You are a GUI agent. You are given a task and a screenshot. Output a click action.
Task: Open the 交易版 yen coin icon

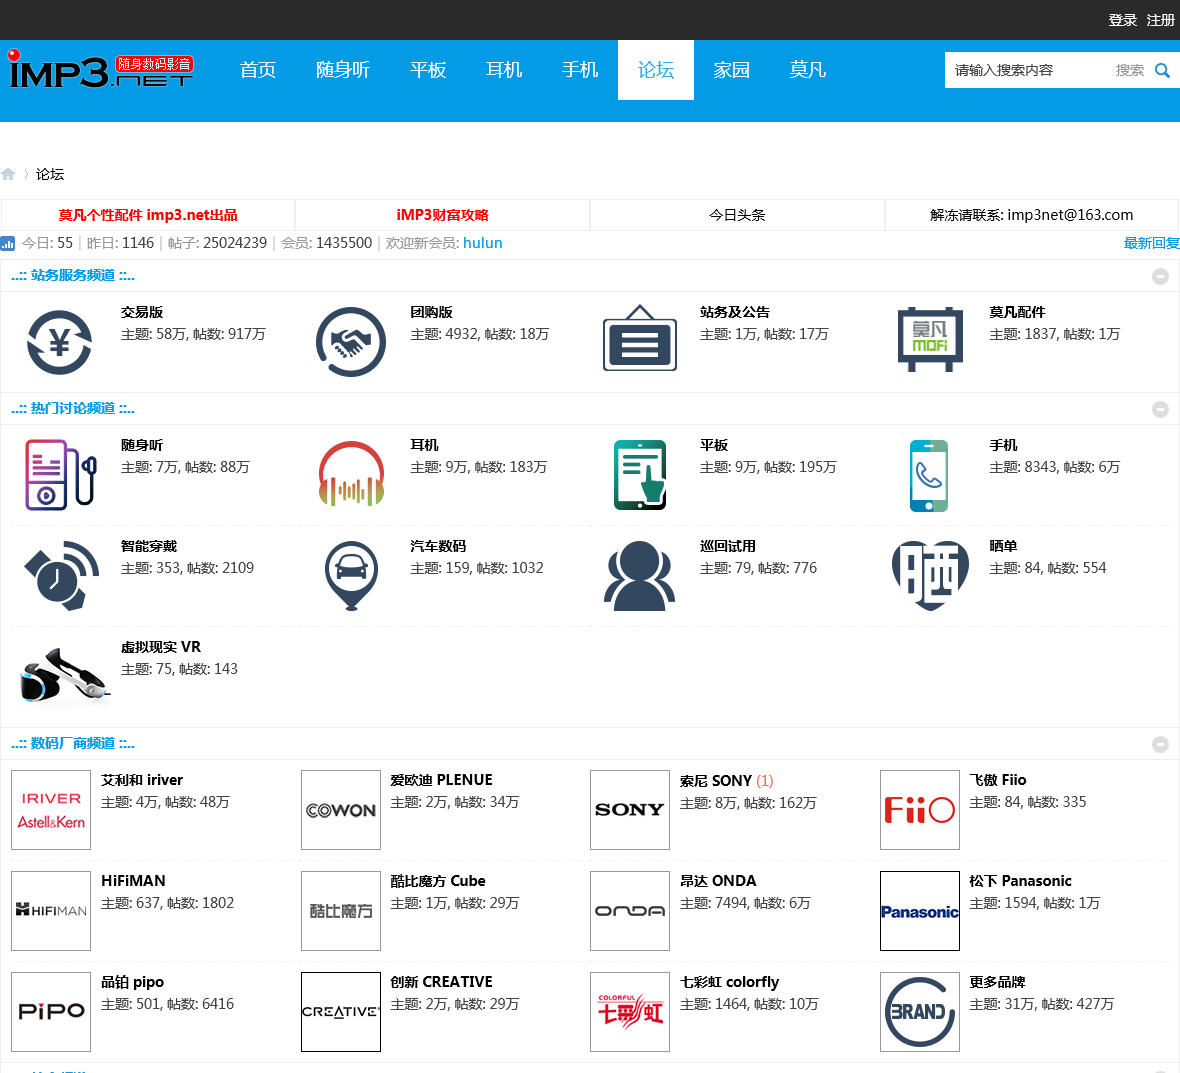[59, 342]
